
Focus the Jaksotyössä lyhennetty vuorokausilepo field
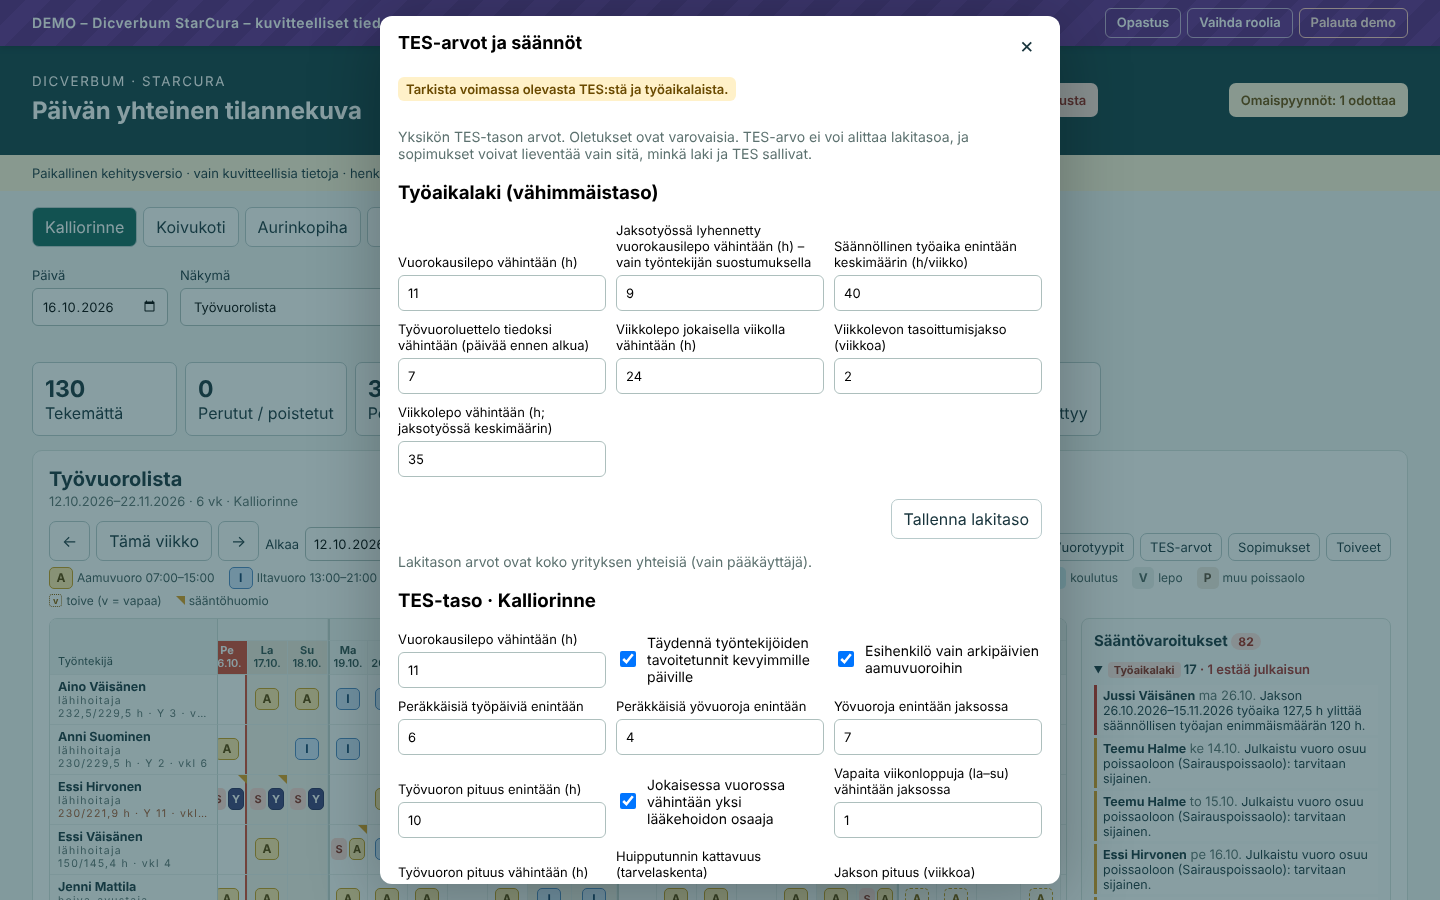coord(720,293)
